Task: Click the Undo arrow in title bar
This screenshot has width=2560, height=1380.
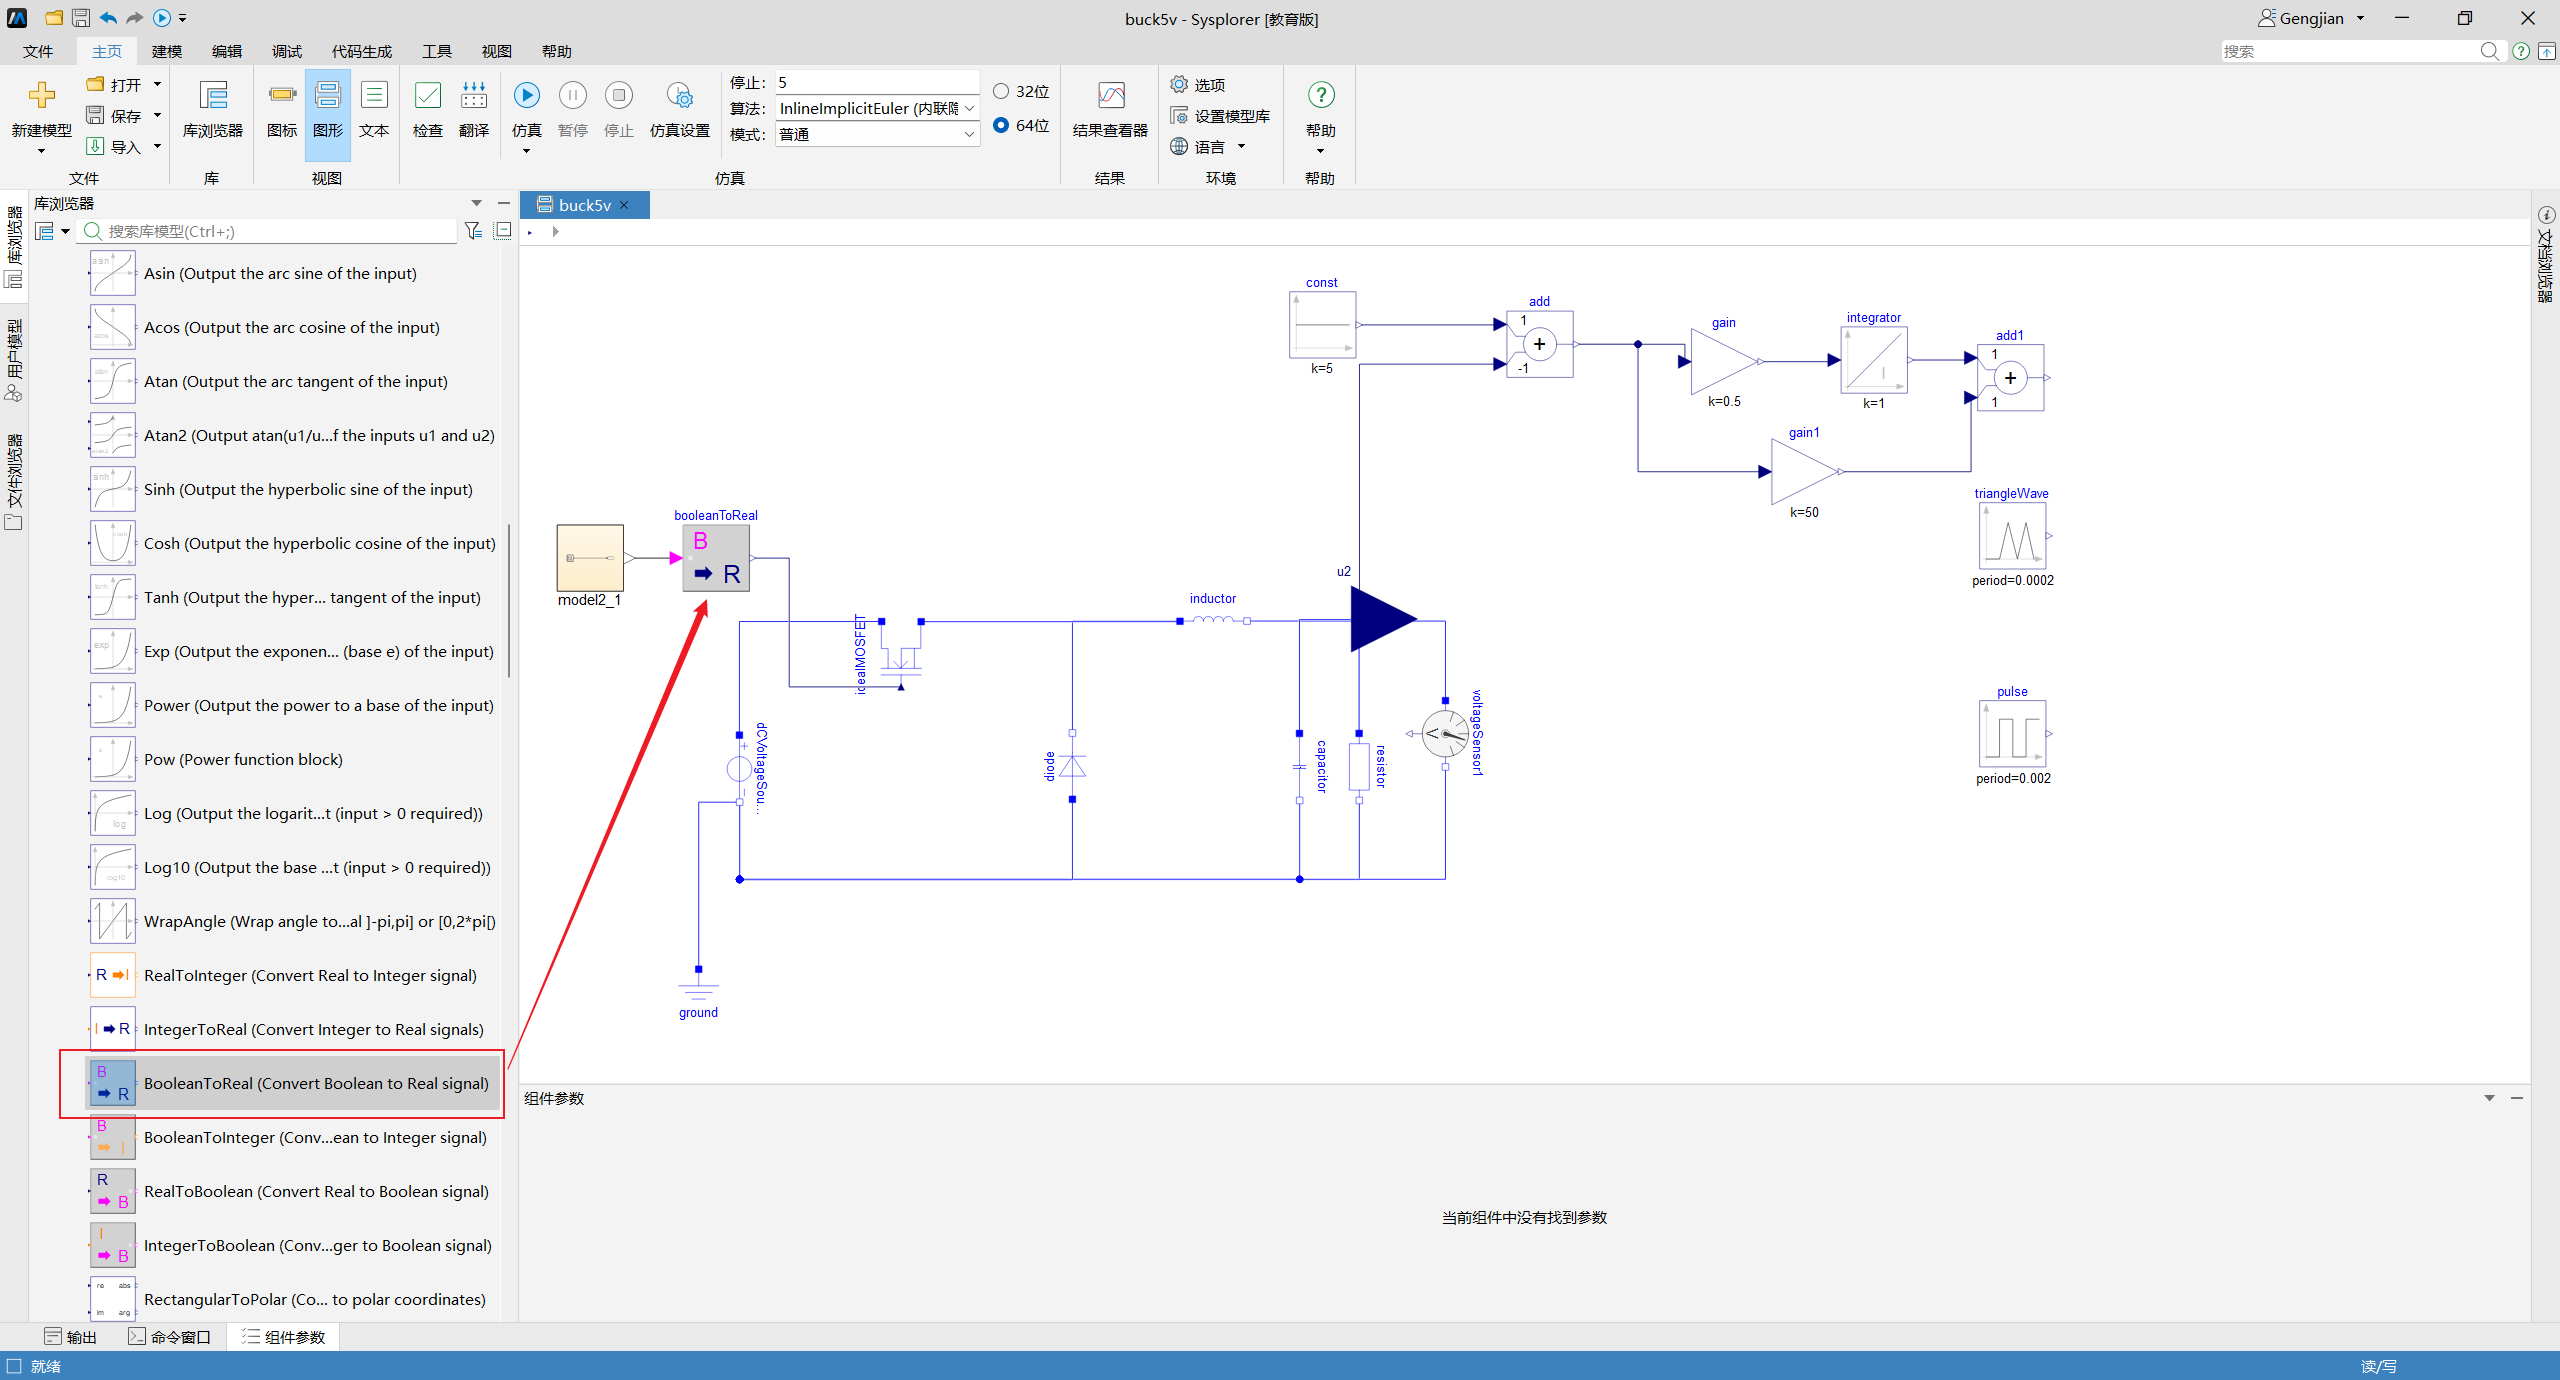Action: click(x=108, y=18)
